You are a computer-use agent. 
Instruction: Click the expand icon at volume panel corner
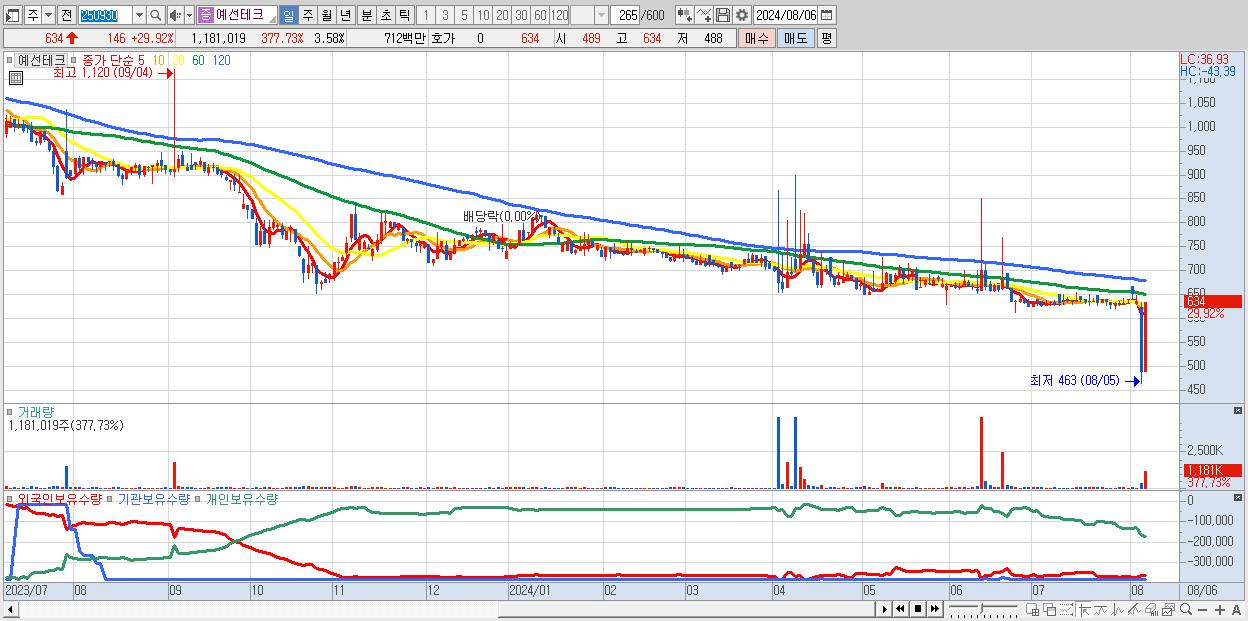click(1238, 411)
